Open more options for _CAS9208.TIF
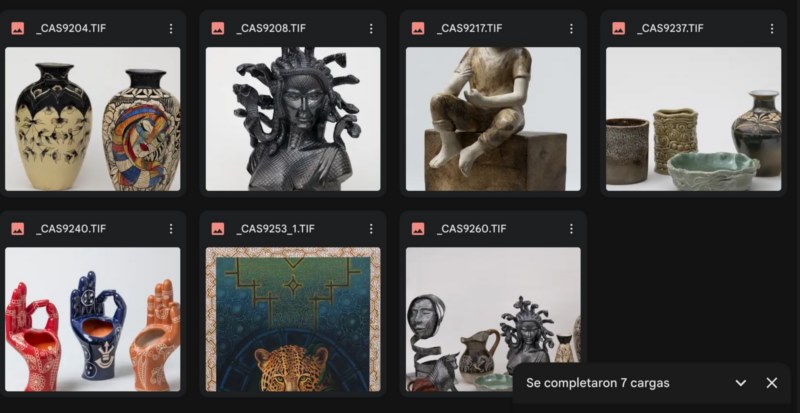Screen dimensions: 800x413 (x=371, y=29)
